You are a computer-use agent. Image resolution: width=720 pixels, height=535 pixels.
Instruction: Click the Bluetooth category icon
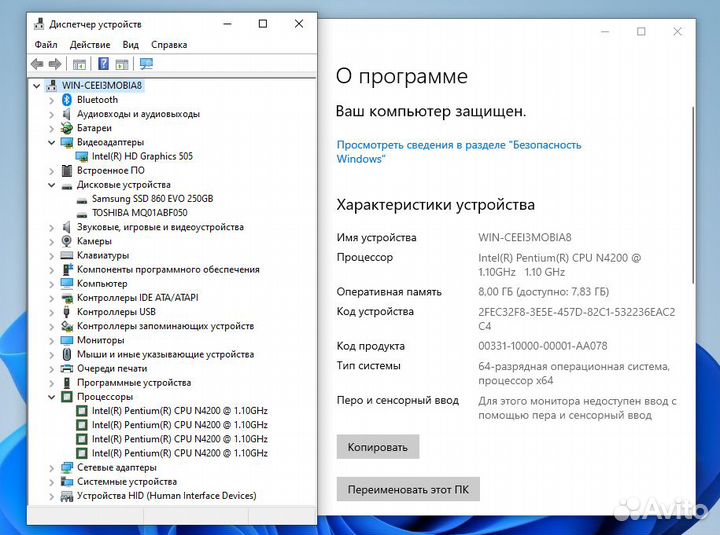coord(67,100)
